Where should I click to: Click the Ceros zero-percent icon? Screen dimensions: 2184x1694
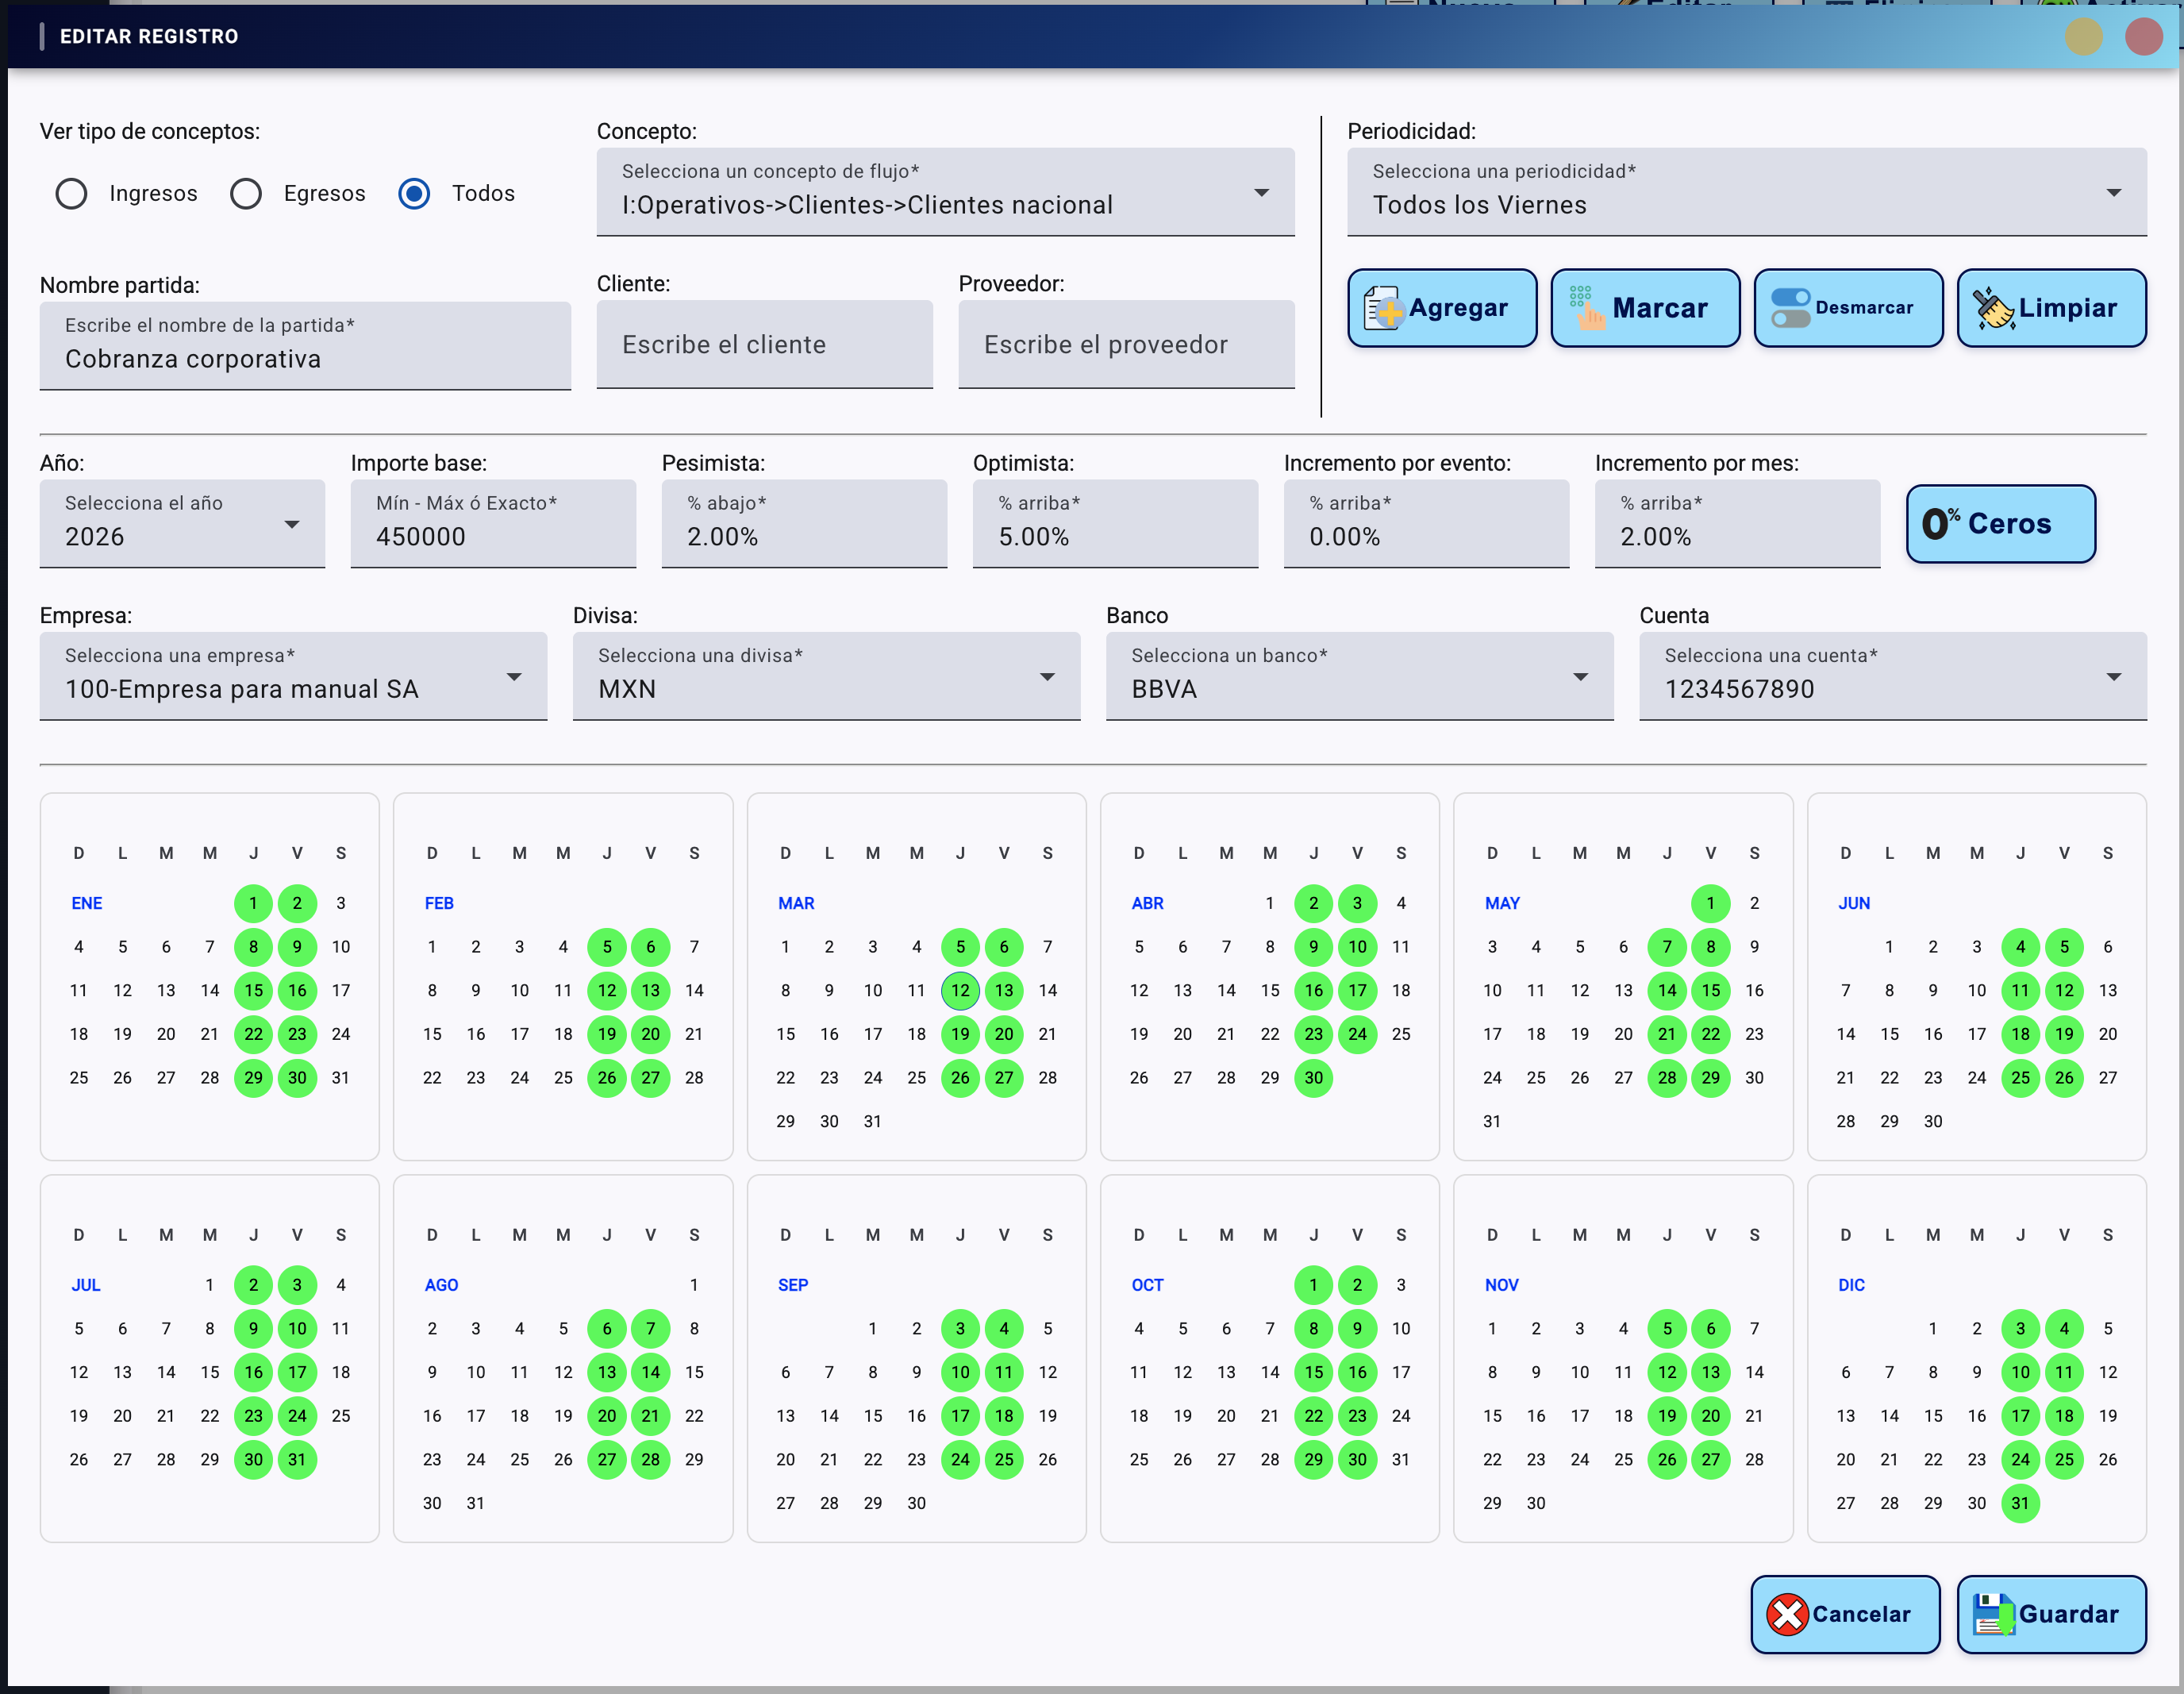[x=1940, y=523]
